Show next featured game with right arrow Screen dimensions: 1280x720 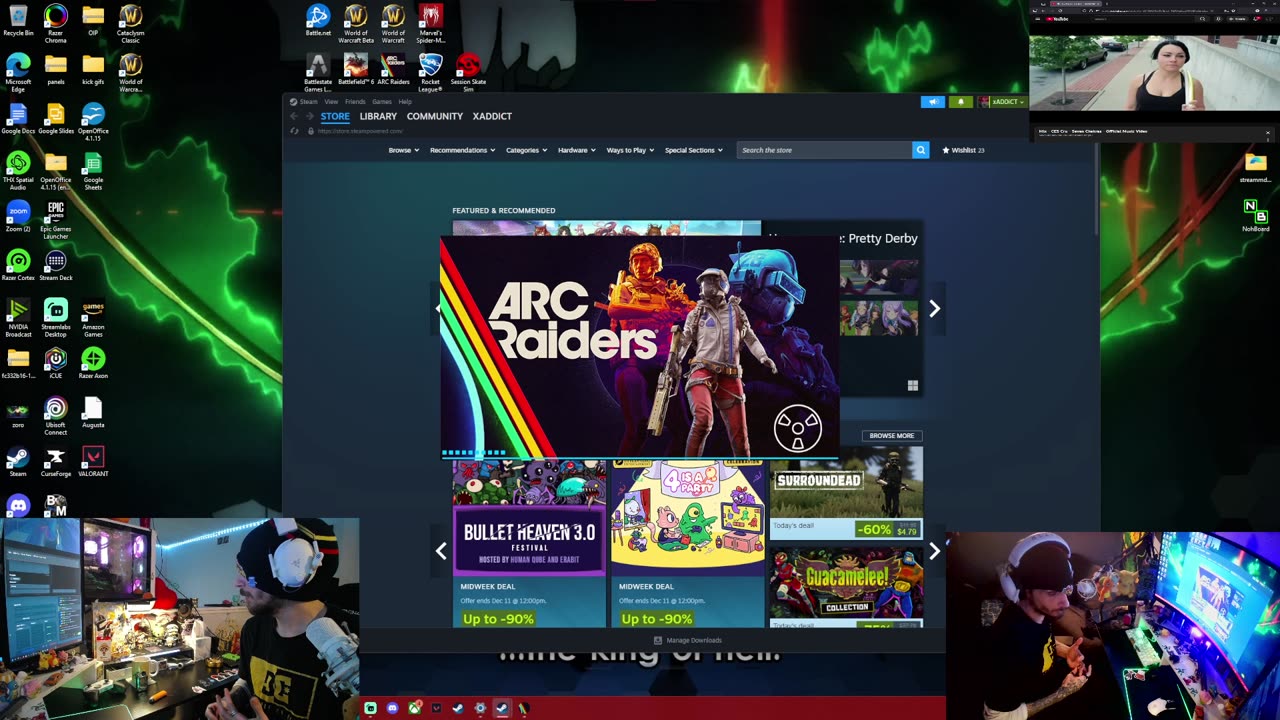tap(934, 309)
